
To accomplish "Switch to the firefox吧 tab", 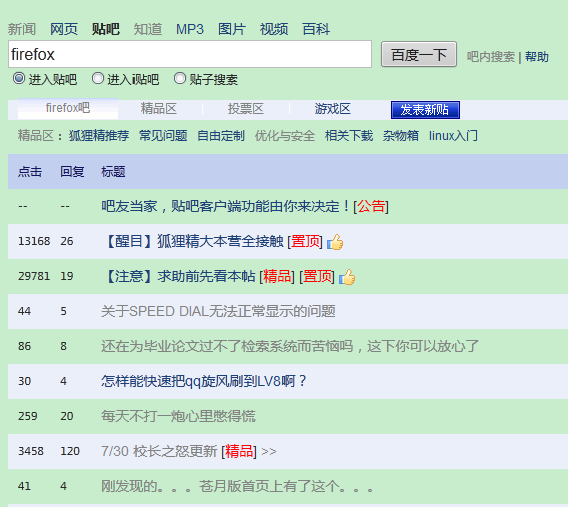I will (68, 108).
